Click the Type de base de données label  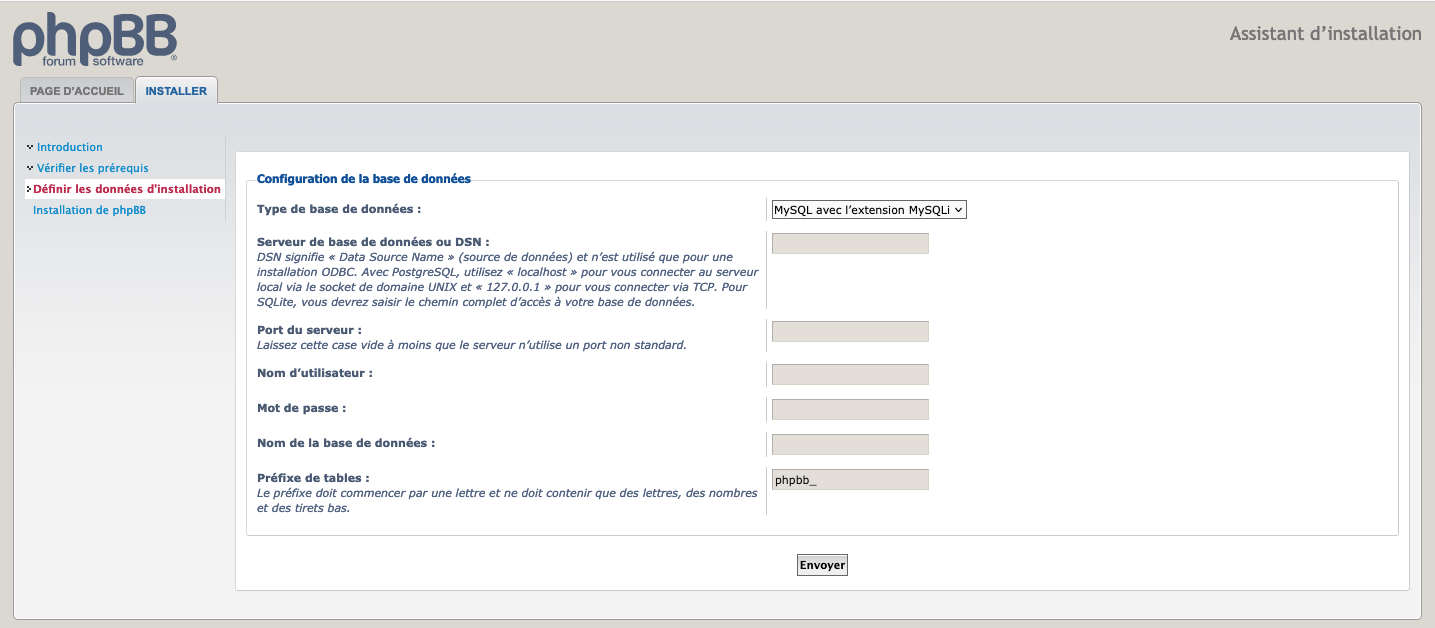pos(339,209)
